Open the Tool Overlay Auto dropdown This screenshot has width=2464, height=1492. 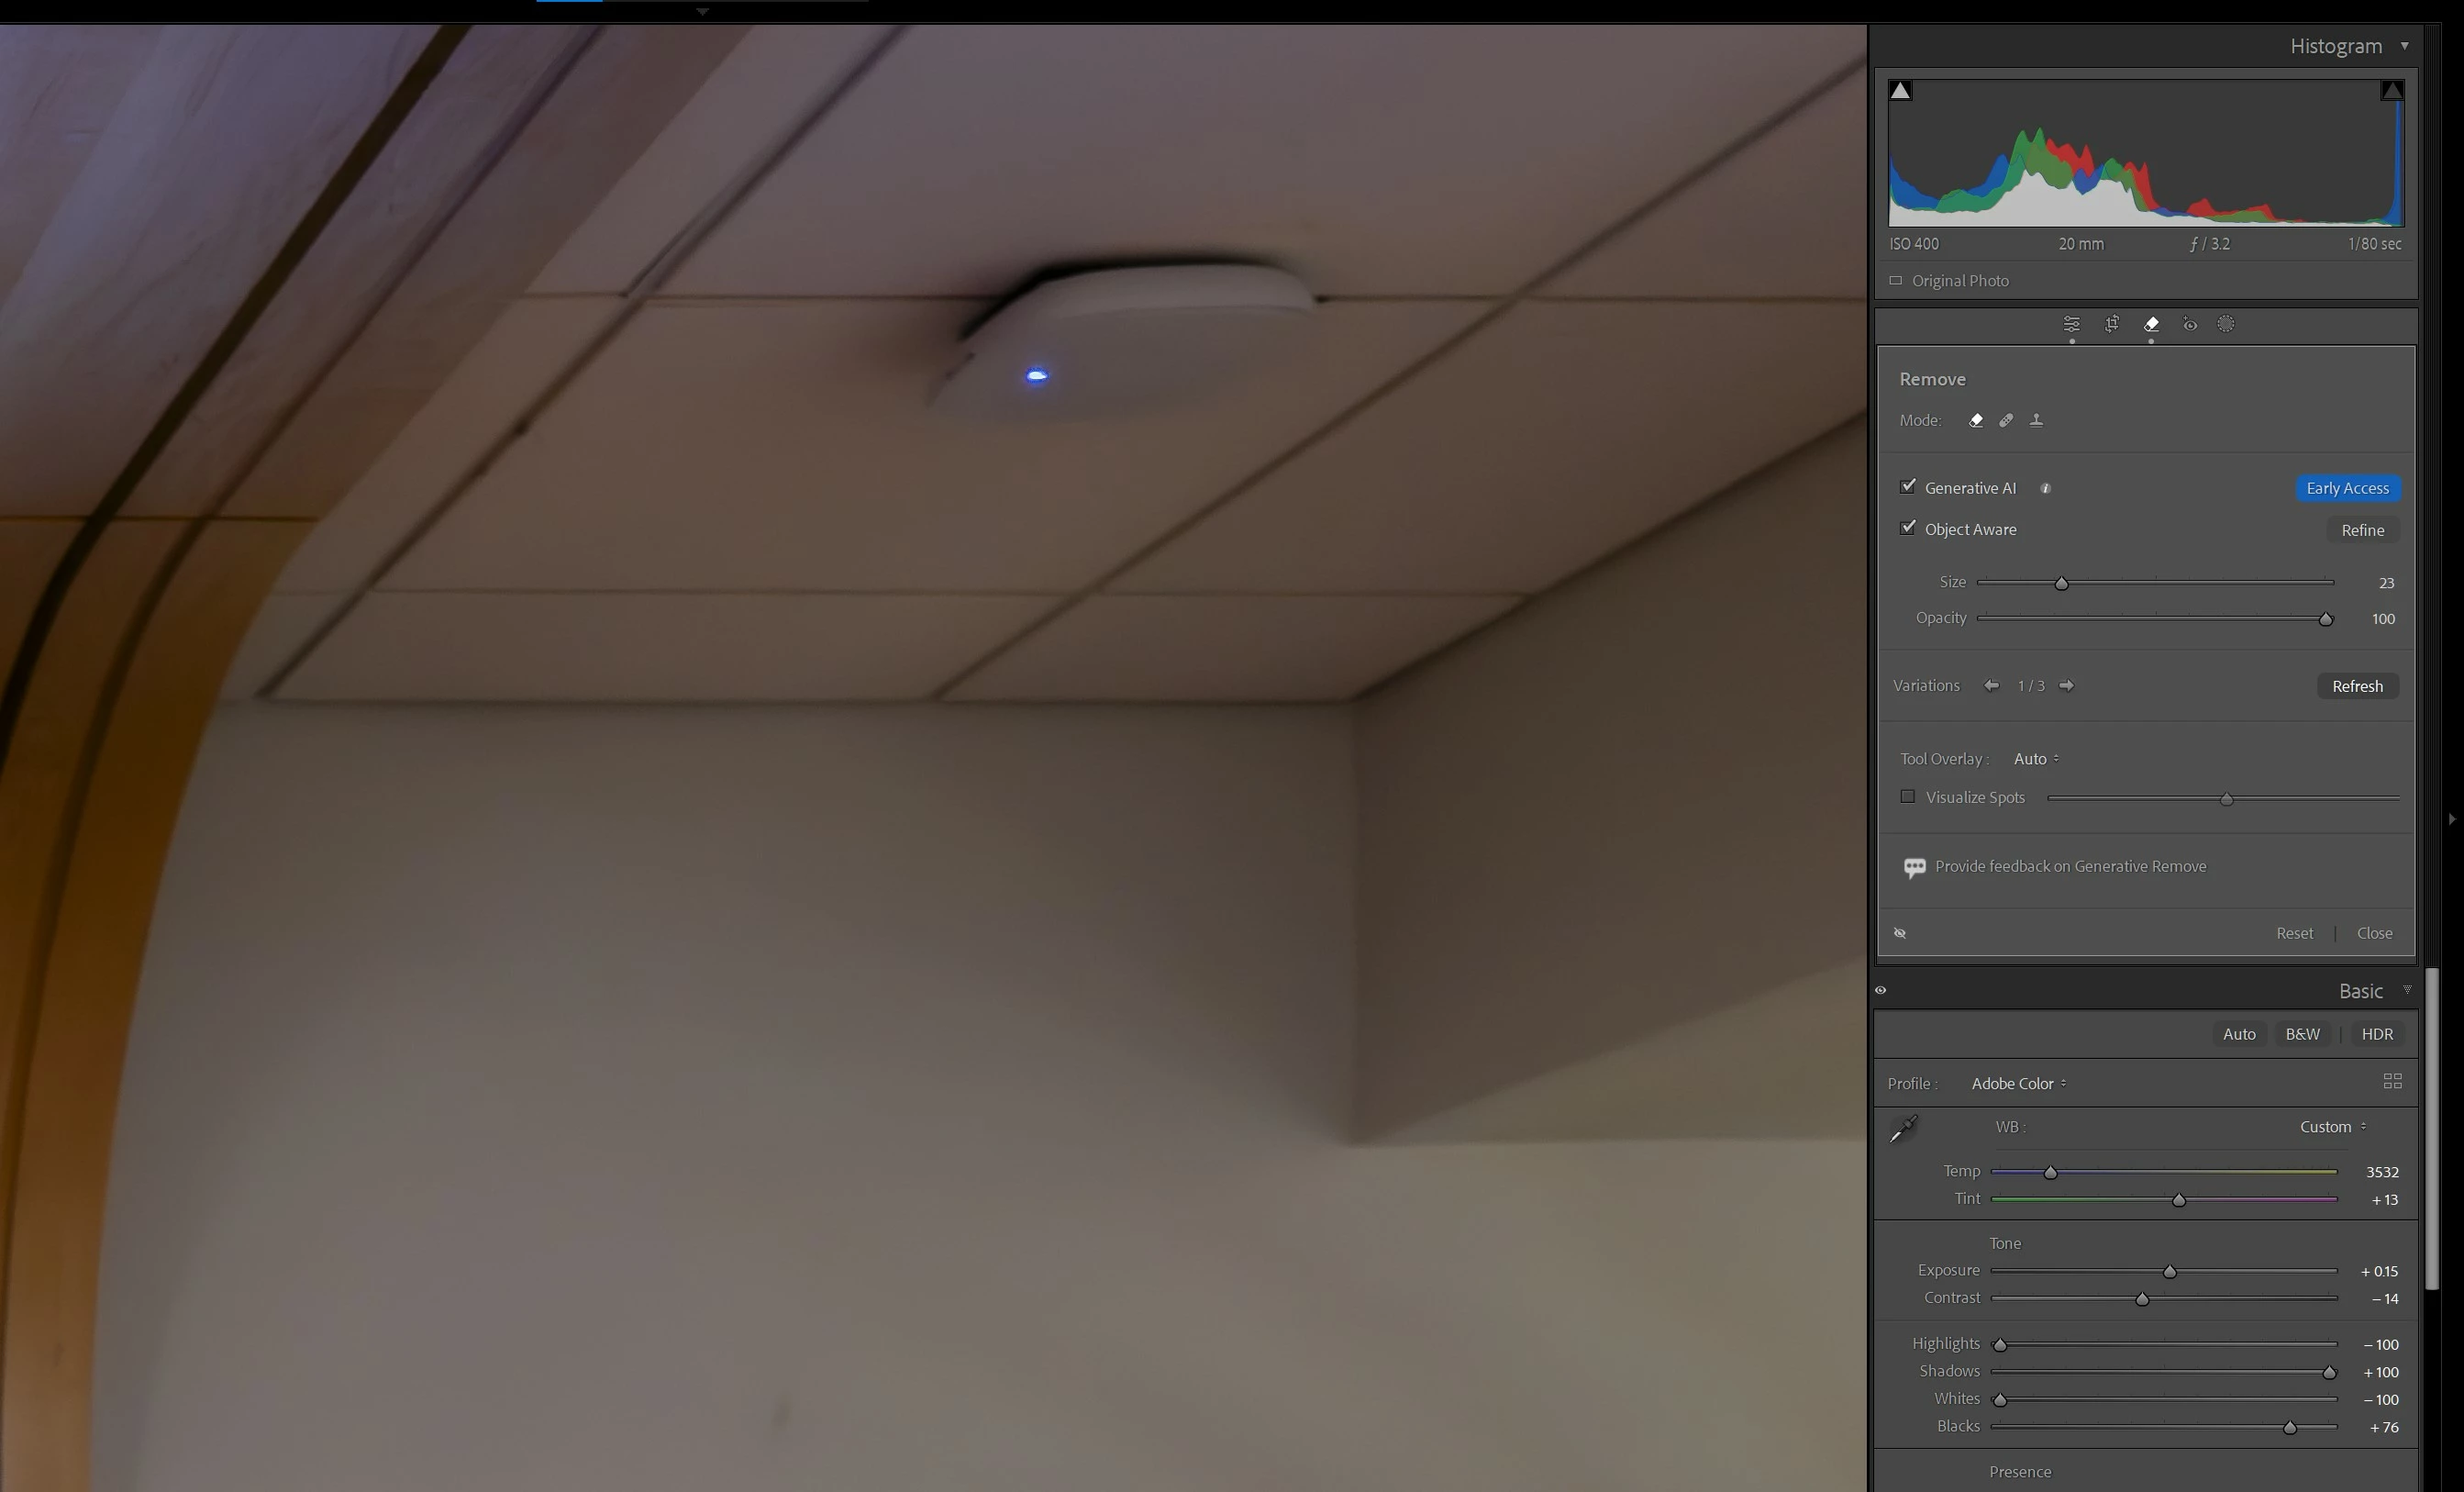point(2035,759)
